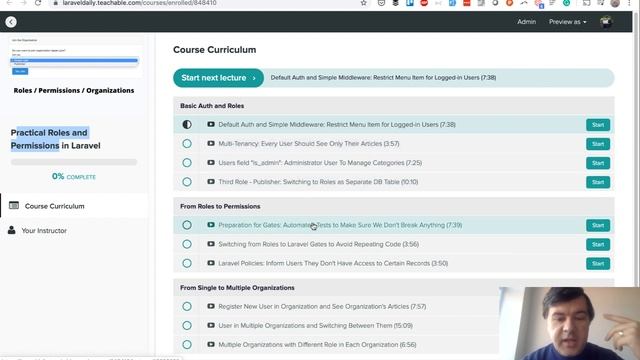Click video icon beside Laravel Policies lecture
The height and width of the screenshot is (360, 640).
pyautogui.click(x=211, y=263)
